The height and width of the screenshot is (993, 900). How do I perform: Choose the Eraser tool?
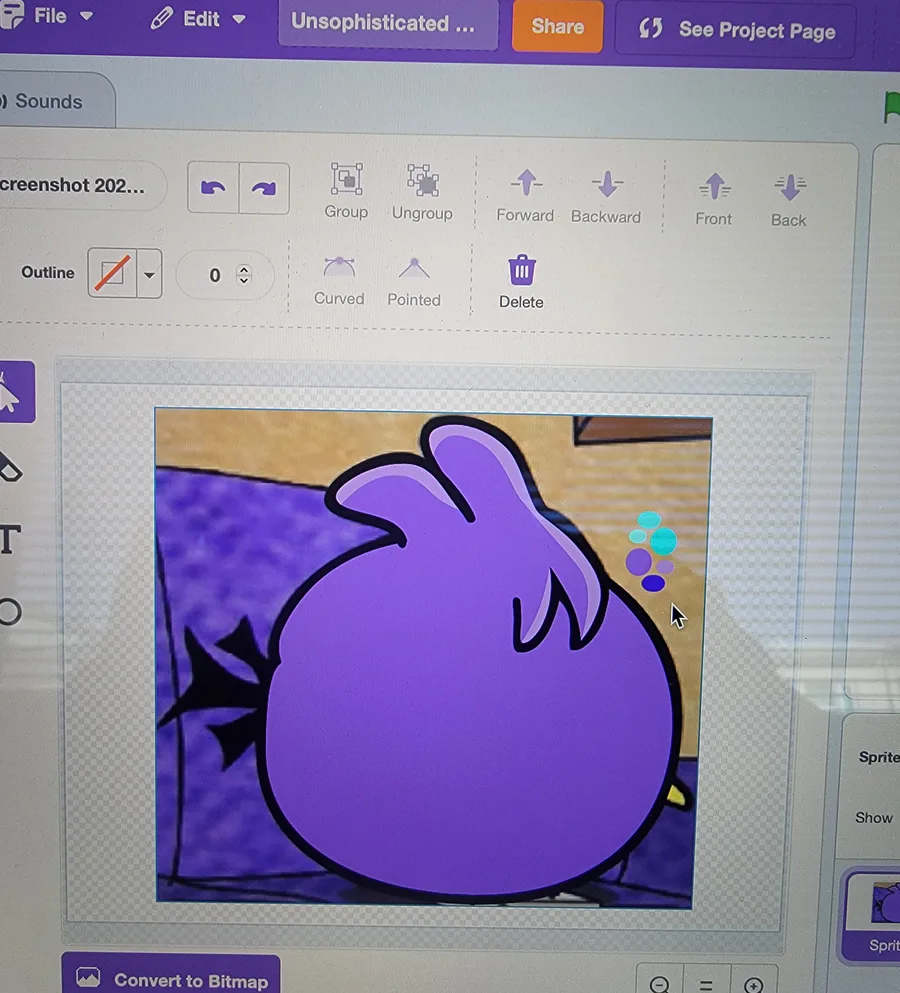tap(9, 467)
